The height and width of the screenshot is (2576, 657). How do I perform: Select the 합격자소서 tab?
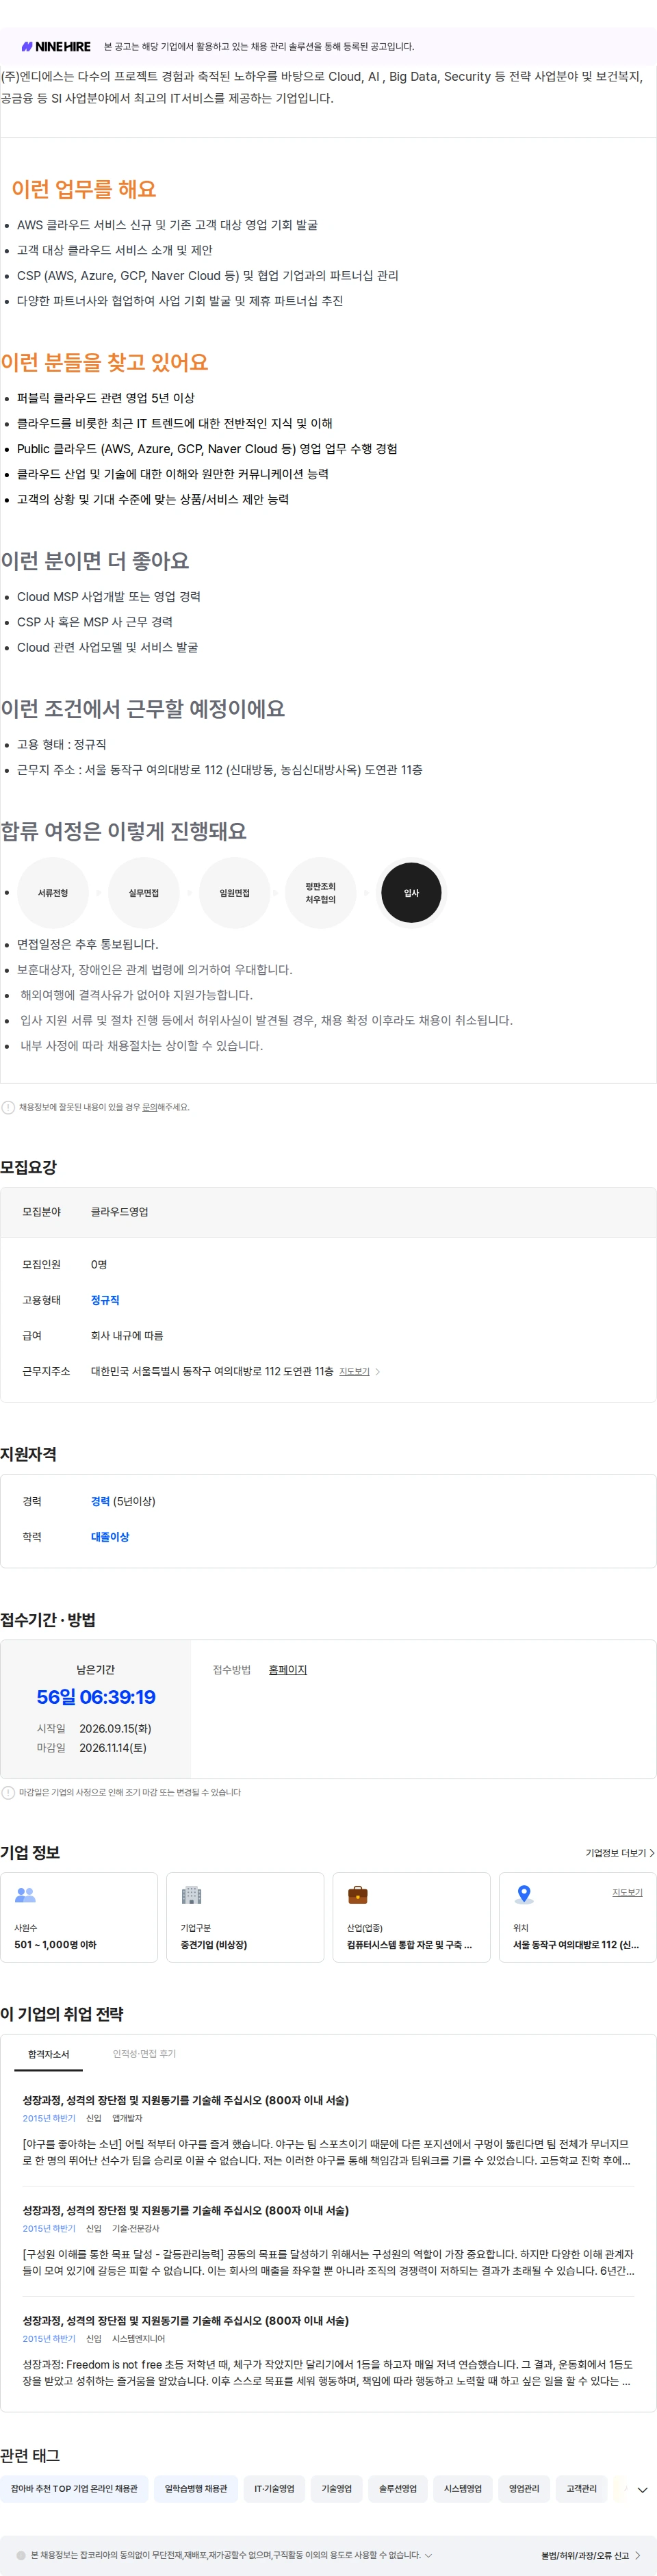pos(49,2053)
